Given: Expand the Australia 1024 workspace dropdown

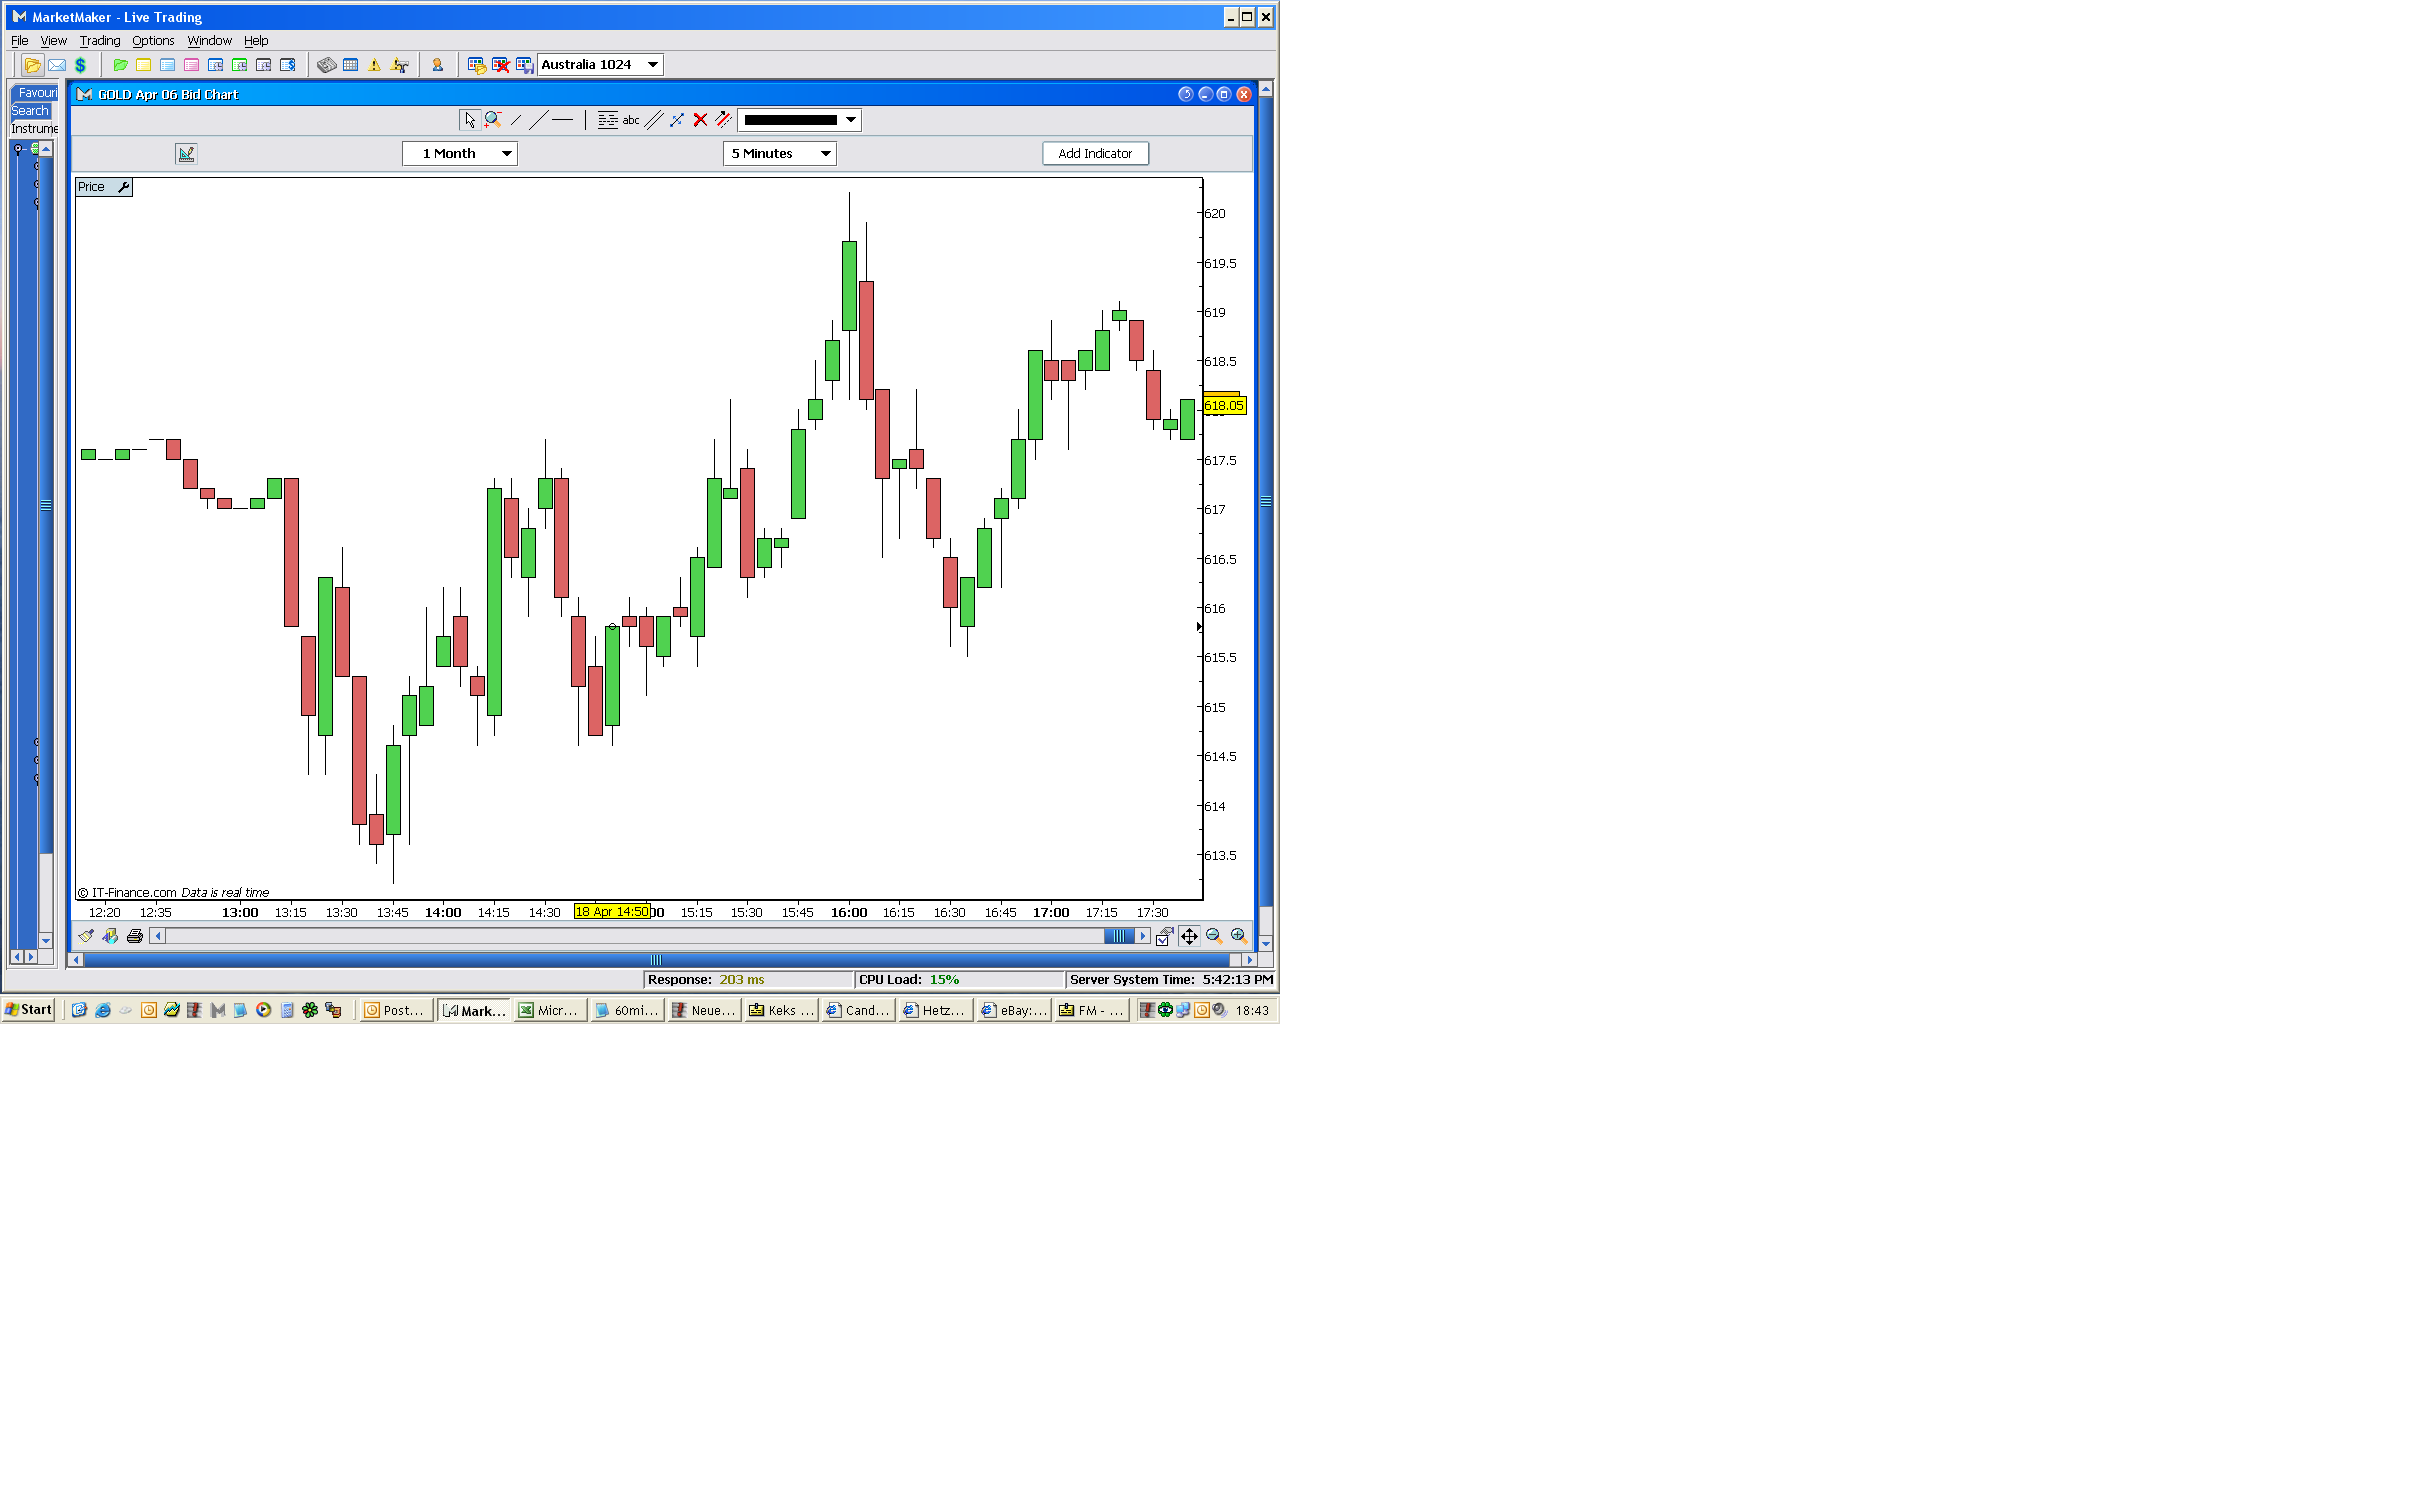Looking at the screenshot, I should point(653,65).
